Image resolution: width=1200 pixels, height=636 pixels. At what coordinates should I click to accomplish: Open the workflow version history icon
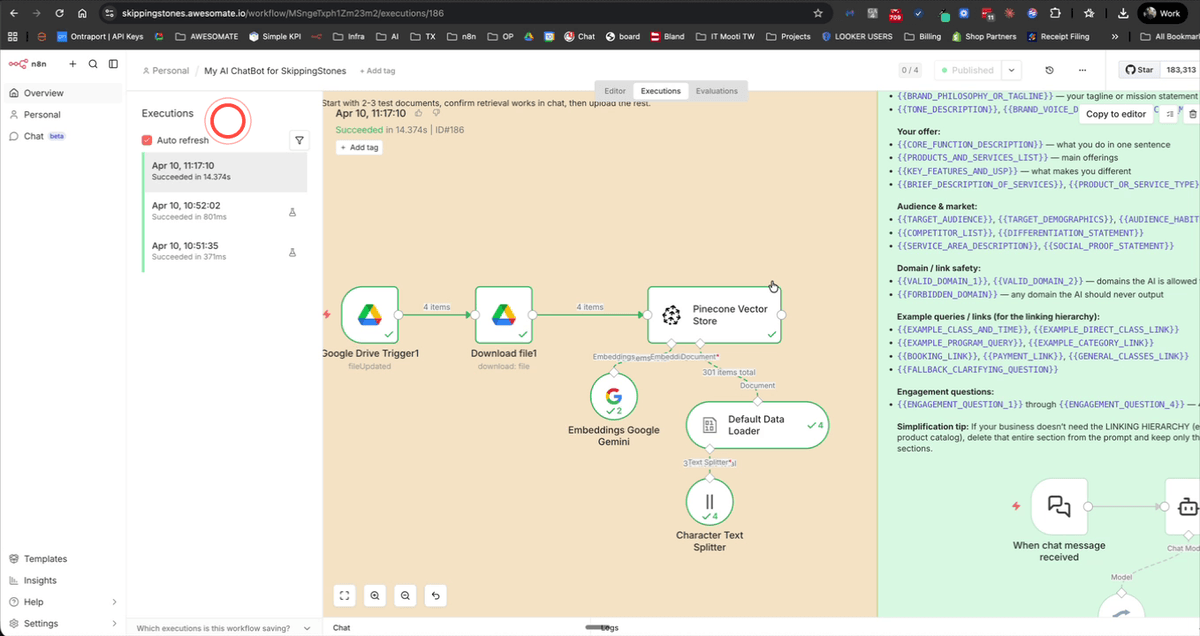(1050, 70)
